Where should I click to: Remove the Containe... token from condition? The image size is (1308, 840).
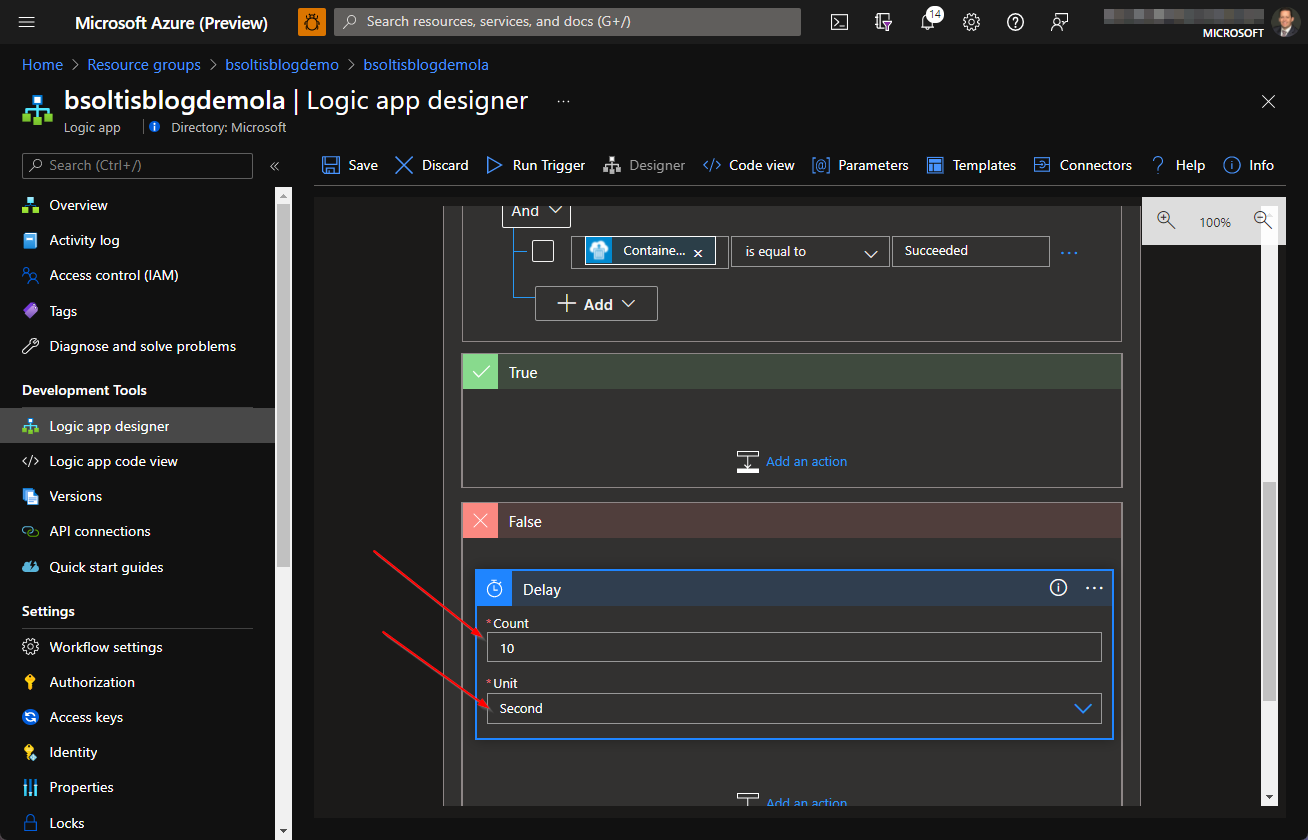click(x=698, y=253)
